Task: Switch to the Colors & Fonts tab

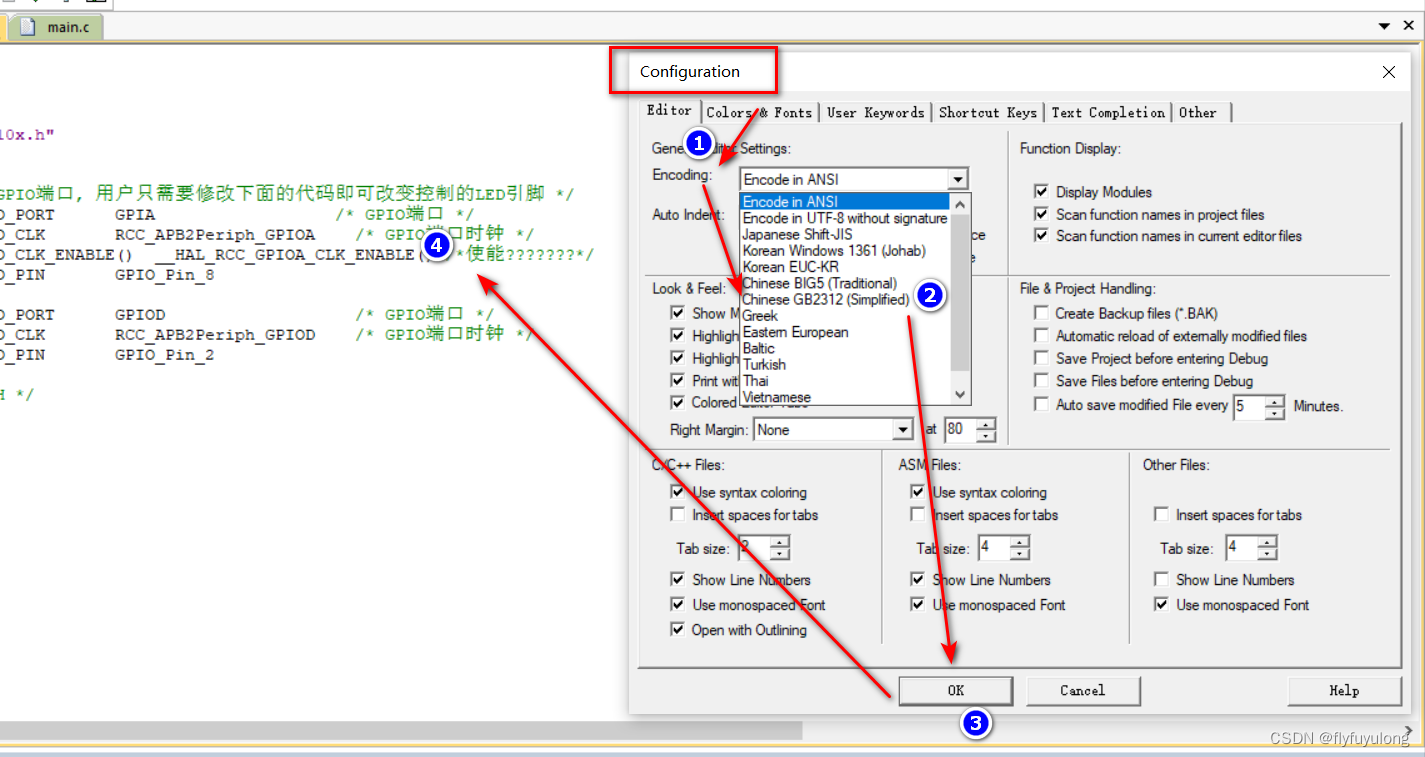Action: 759,113
